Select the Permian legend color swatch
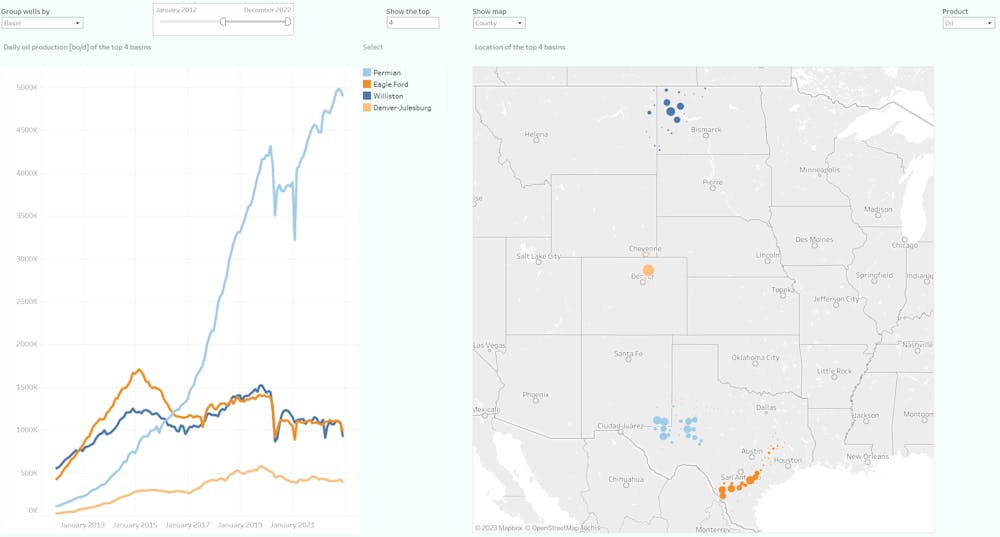This screenshot has height=537, width=1000. 367,73
